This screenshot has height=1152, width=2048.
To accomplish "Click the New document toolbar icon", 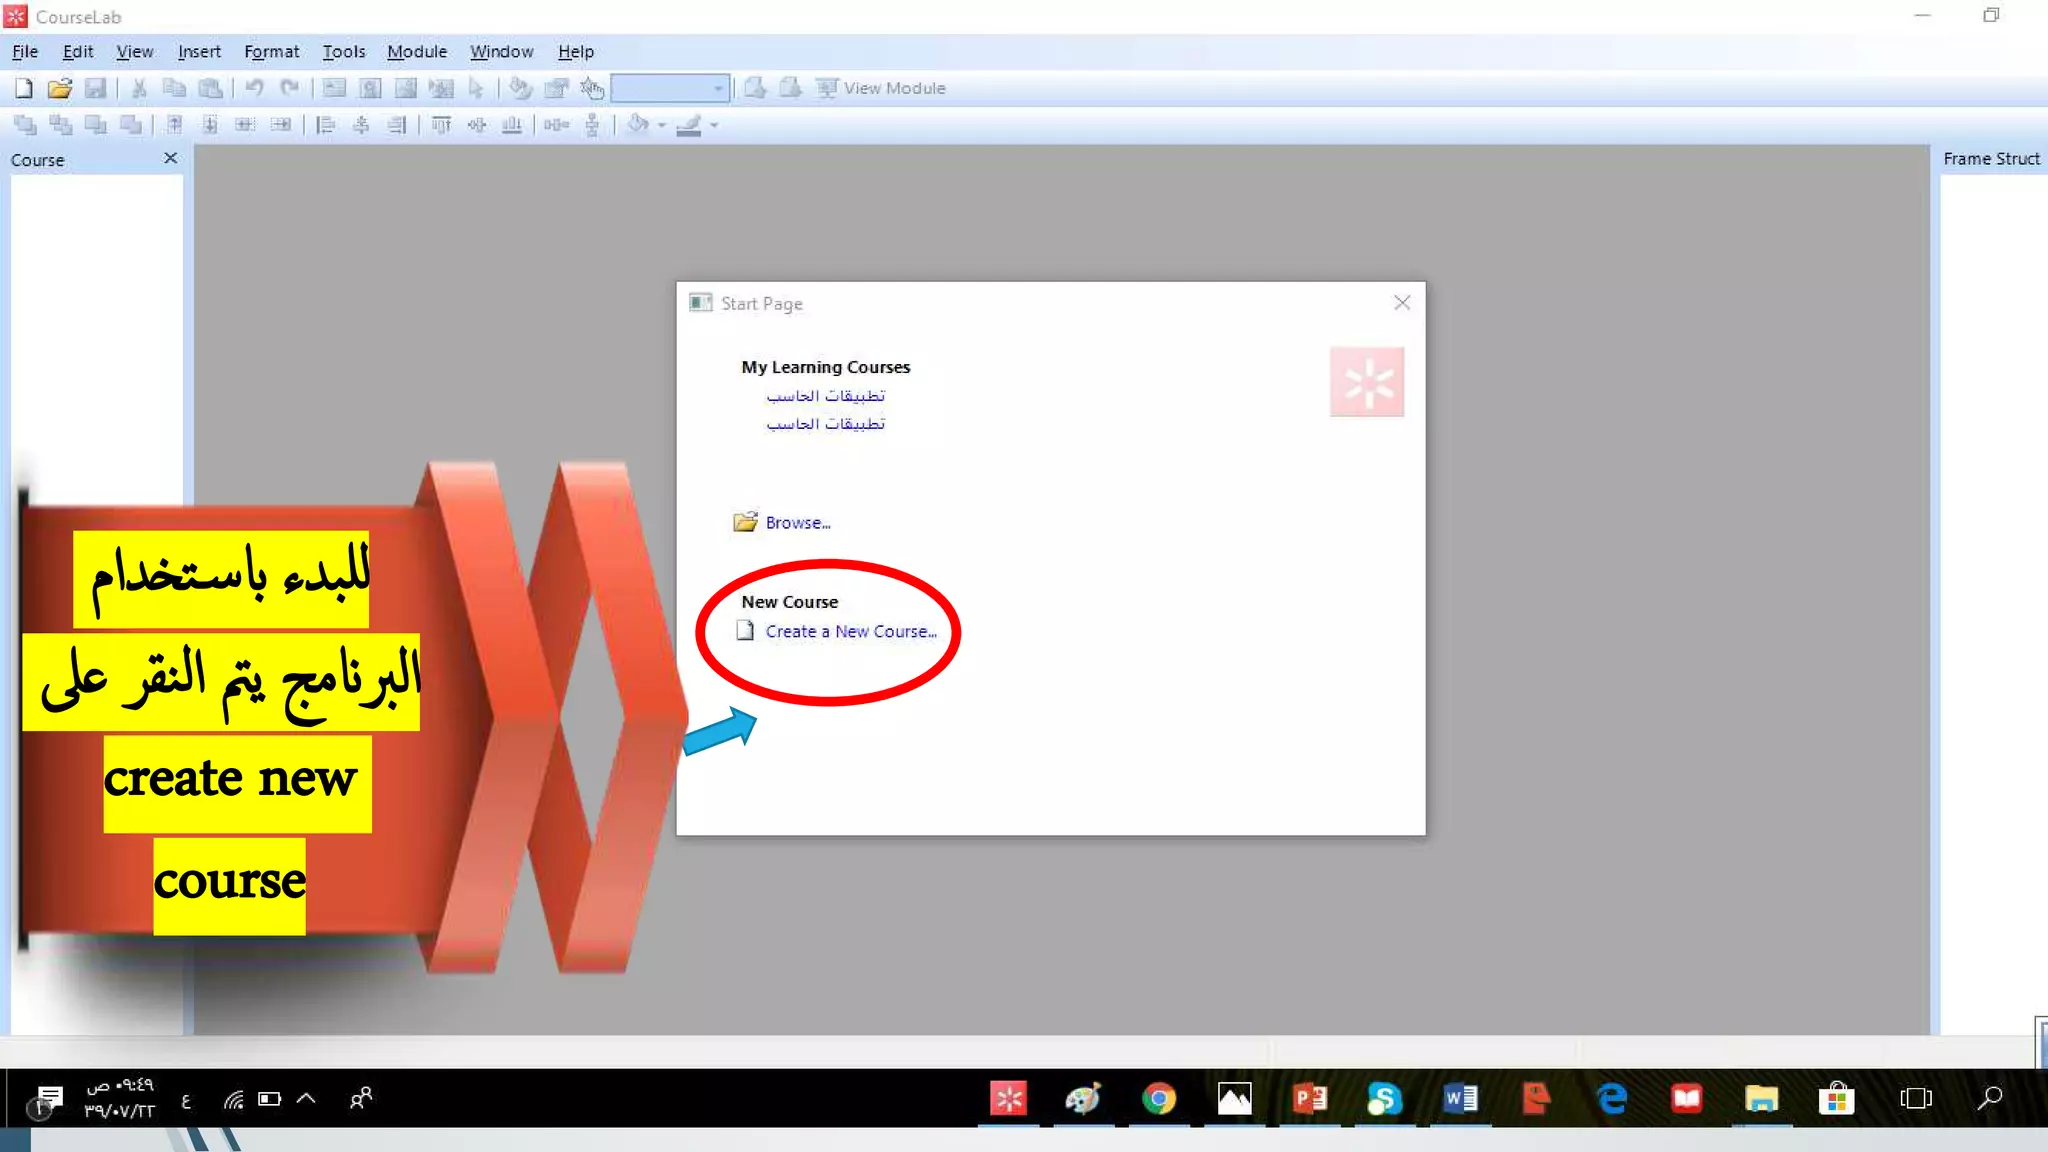I will (x=24, y=88).
